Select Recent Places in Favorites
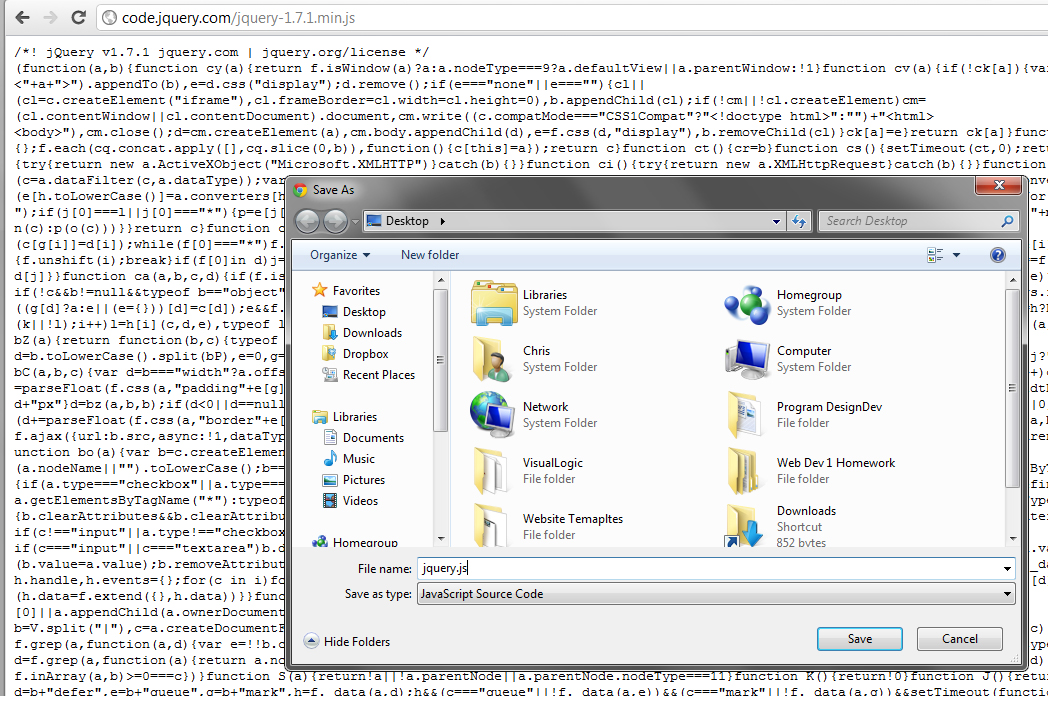The height and width of the screenshot is (703, 1053). (378, 375)
